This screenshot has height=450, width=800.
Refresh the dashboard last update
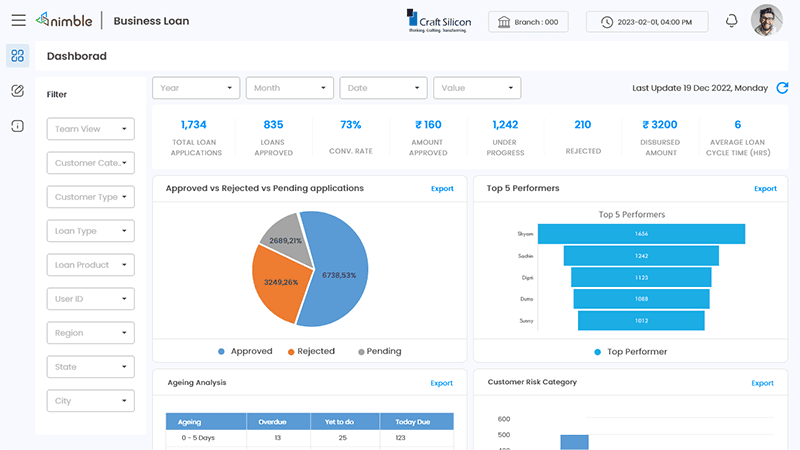782,88
